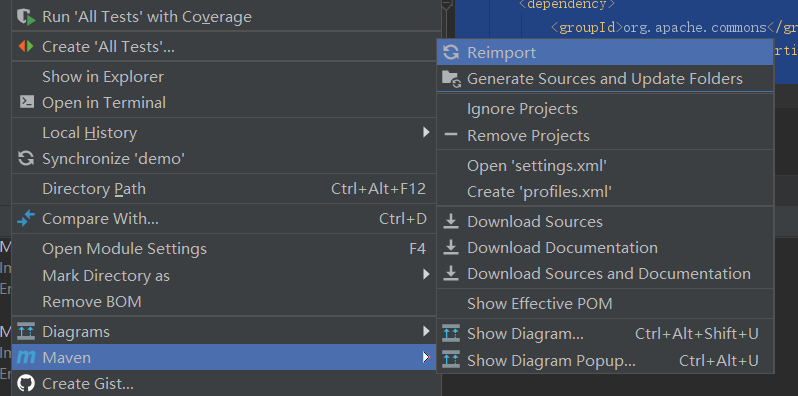Click the Reimport refresh icon

(451, 52)
